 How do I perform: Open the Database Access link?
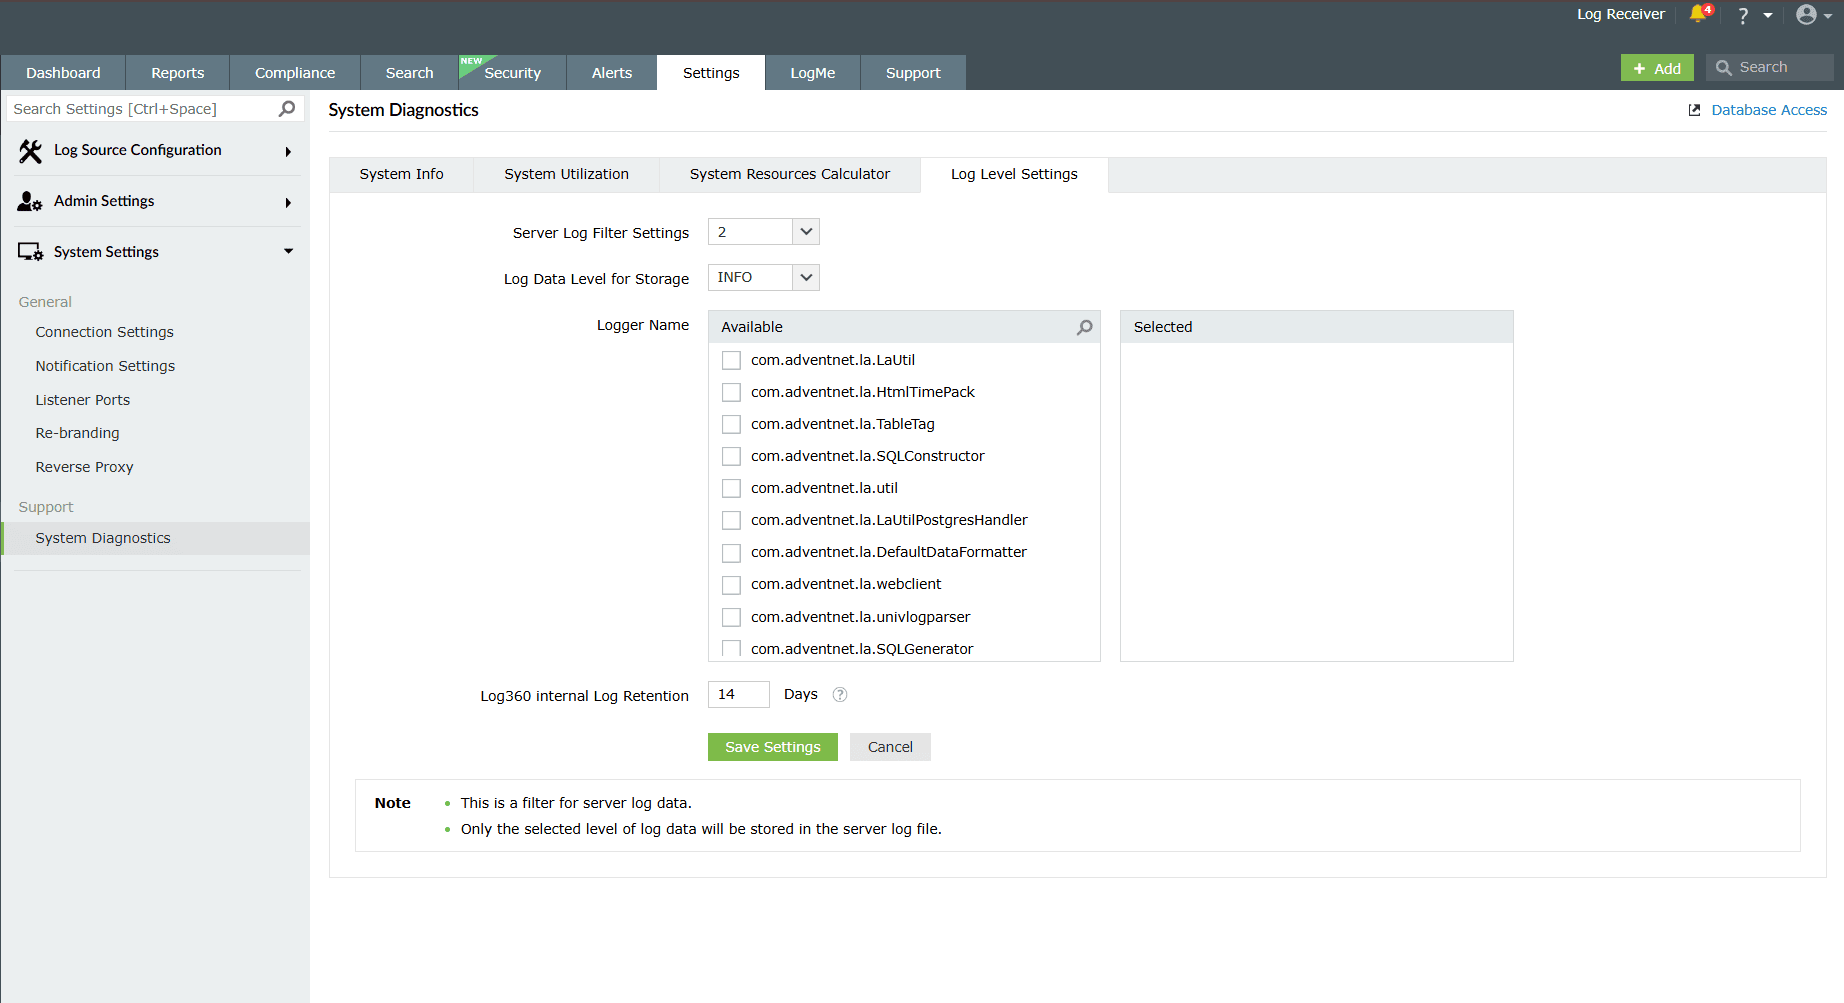pyautogui.click(x=1769, y=110)
